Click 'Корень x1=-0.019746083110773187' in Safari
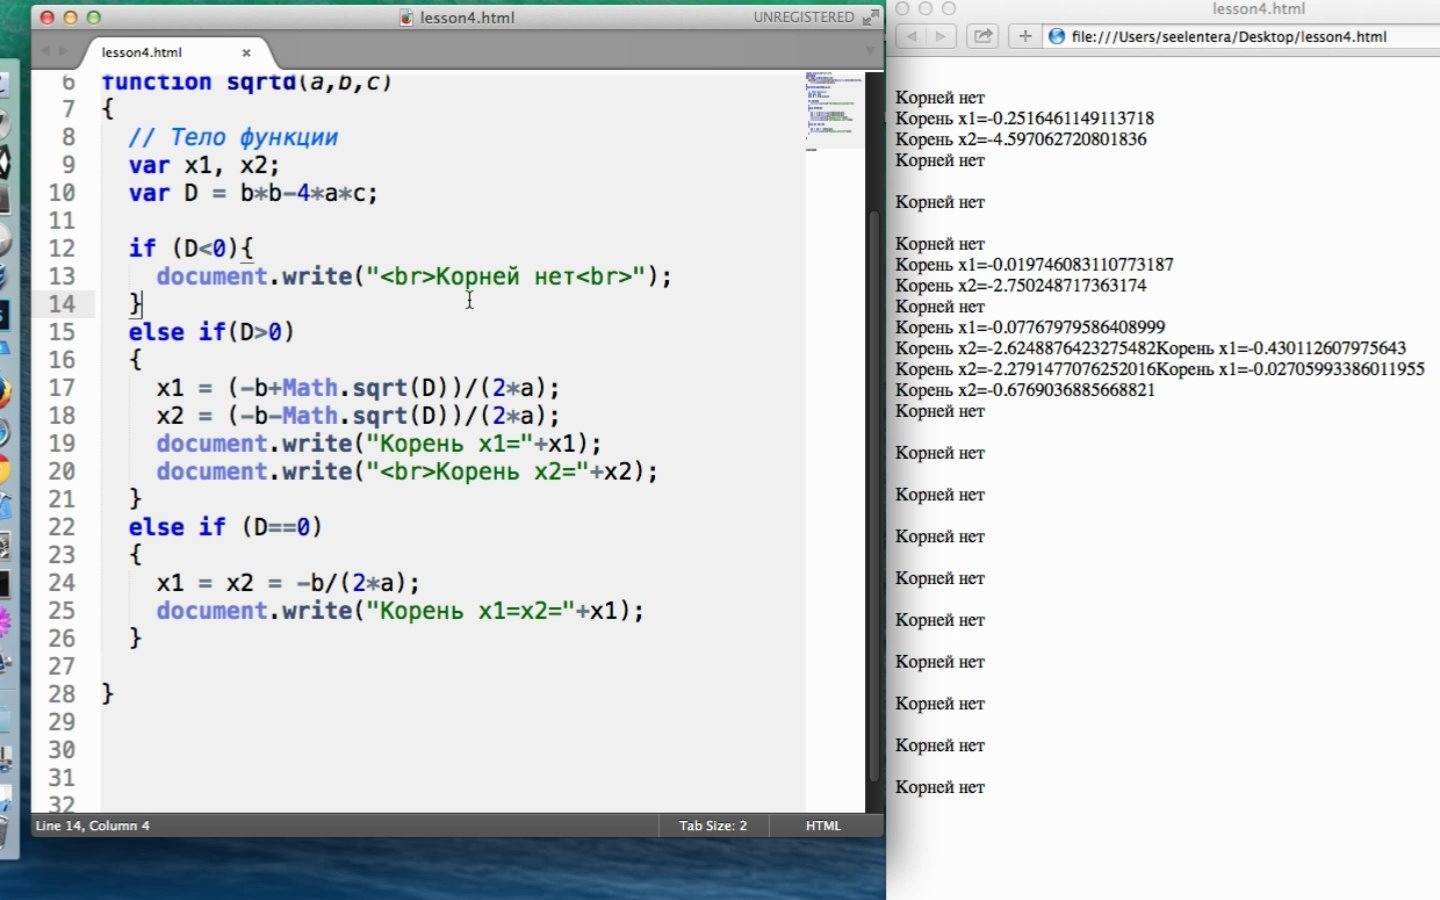The image size is (1440, 900). tap(1034, 265)
